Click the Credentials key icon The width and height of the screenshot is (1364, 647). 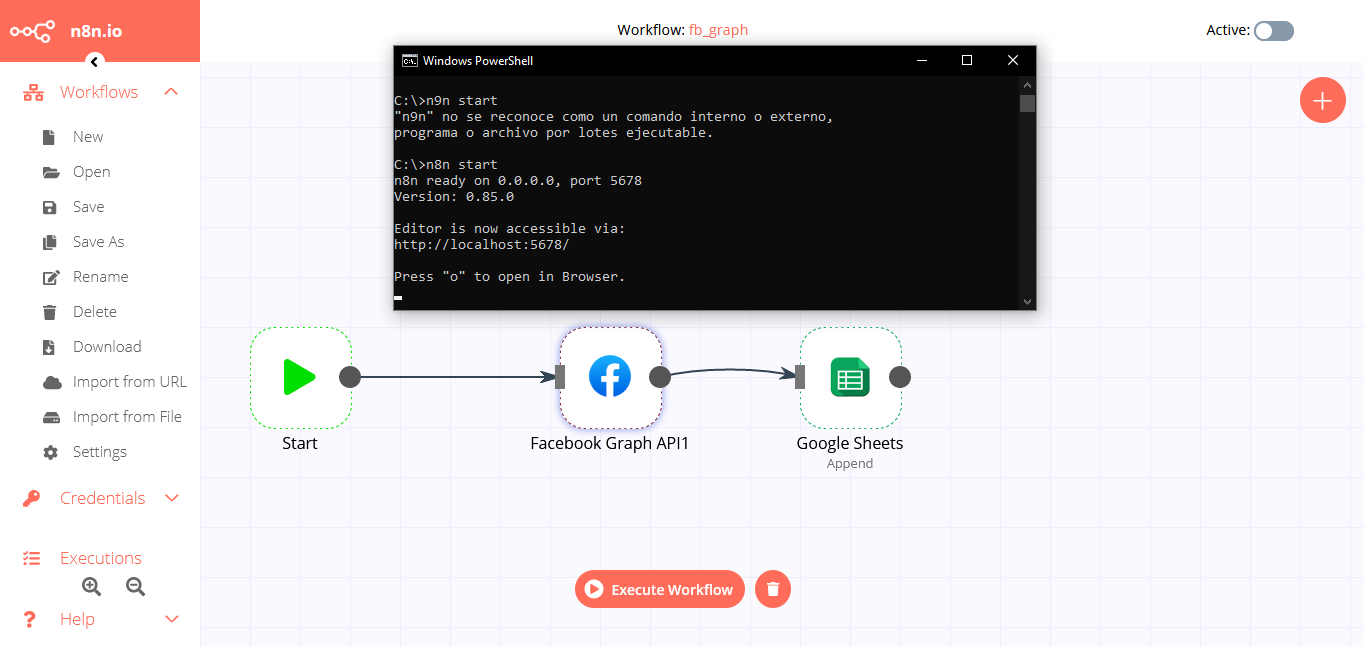pos(32,498)
